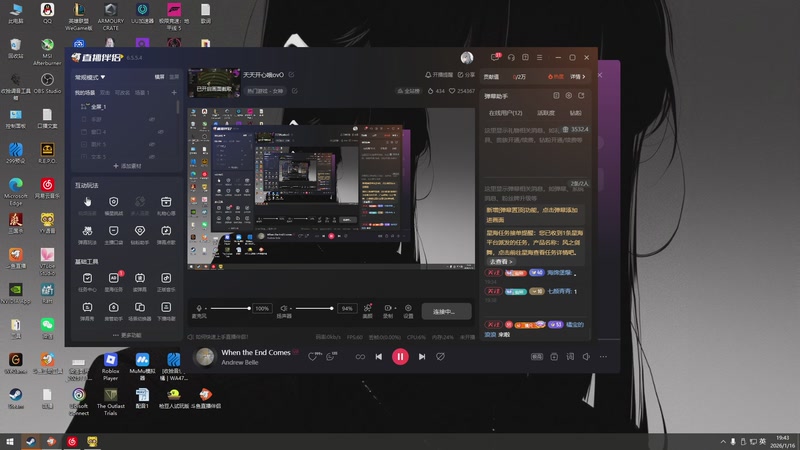This screenshot has width=800, height=450.
Task: Click the 热门游戏 category tag
Action: coord(265,91)
